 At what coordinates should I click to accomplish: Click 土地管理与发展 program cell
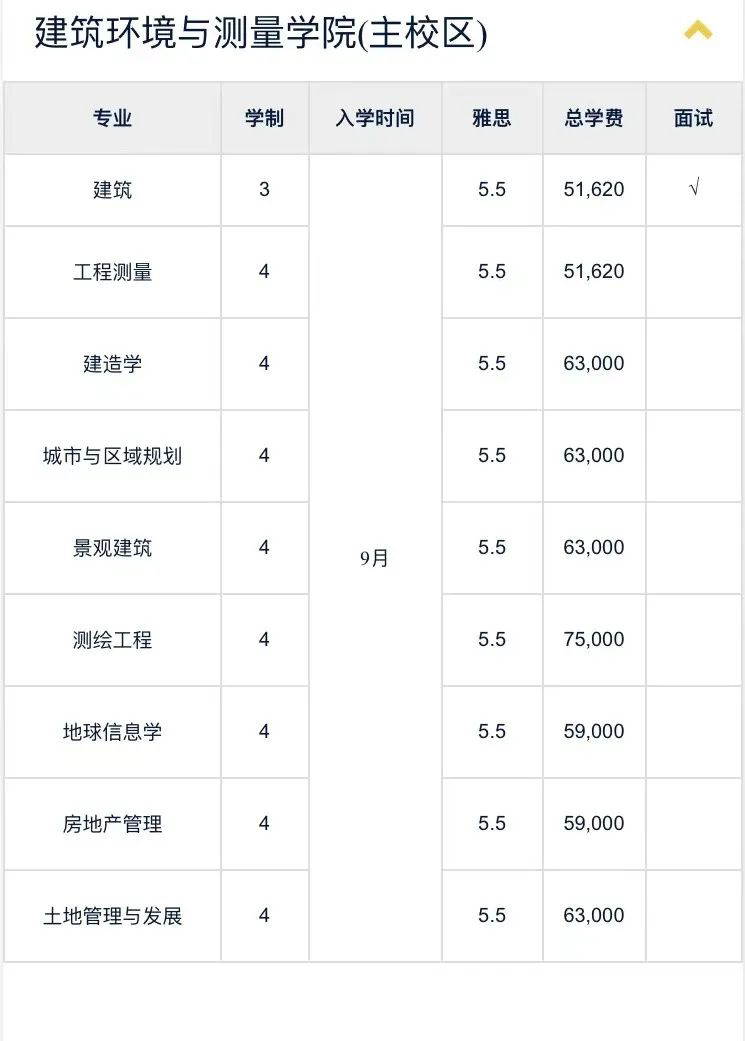[x=112, y=916]
